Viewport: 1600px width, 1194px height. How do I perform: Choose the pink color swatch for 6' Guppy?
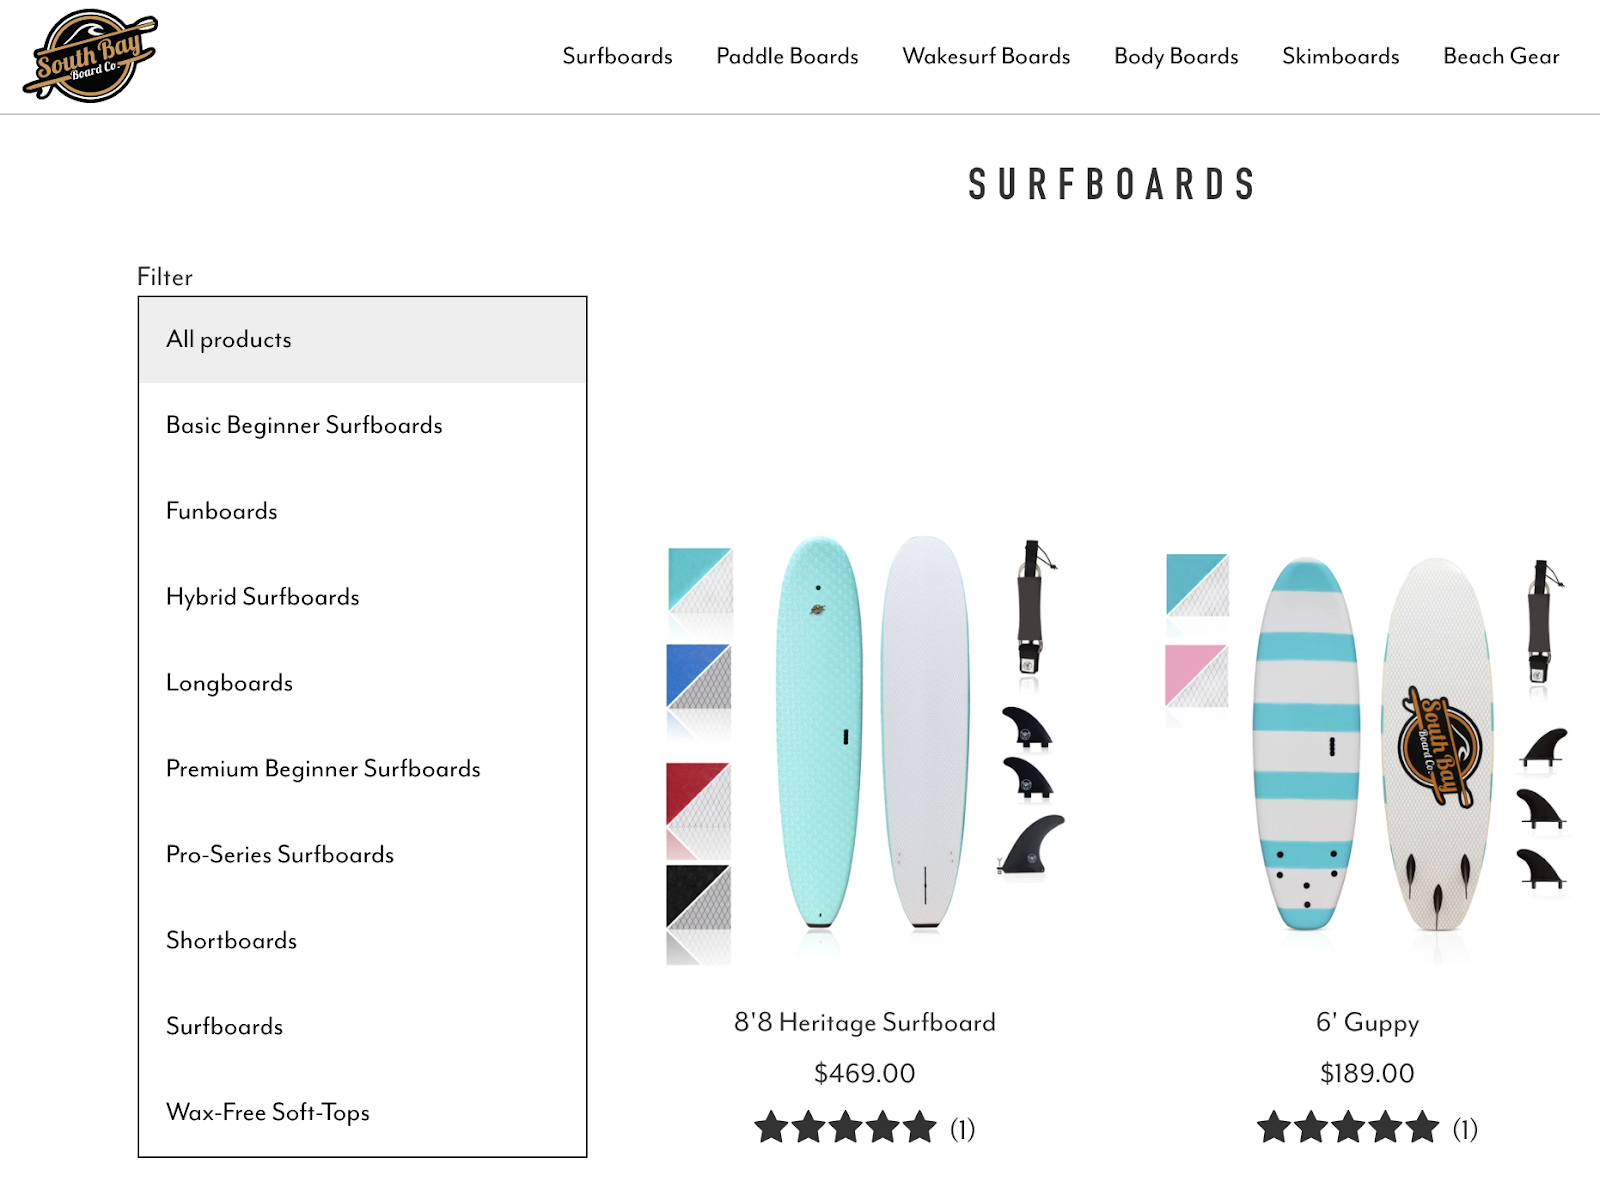pos(1196,676)
